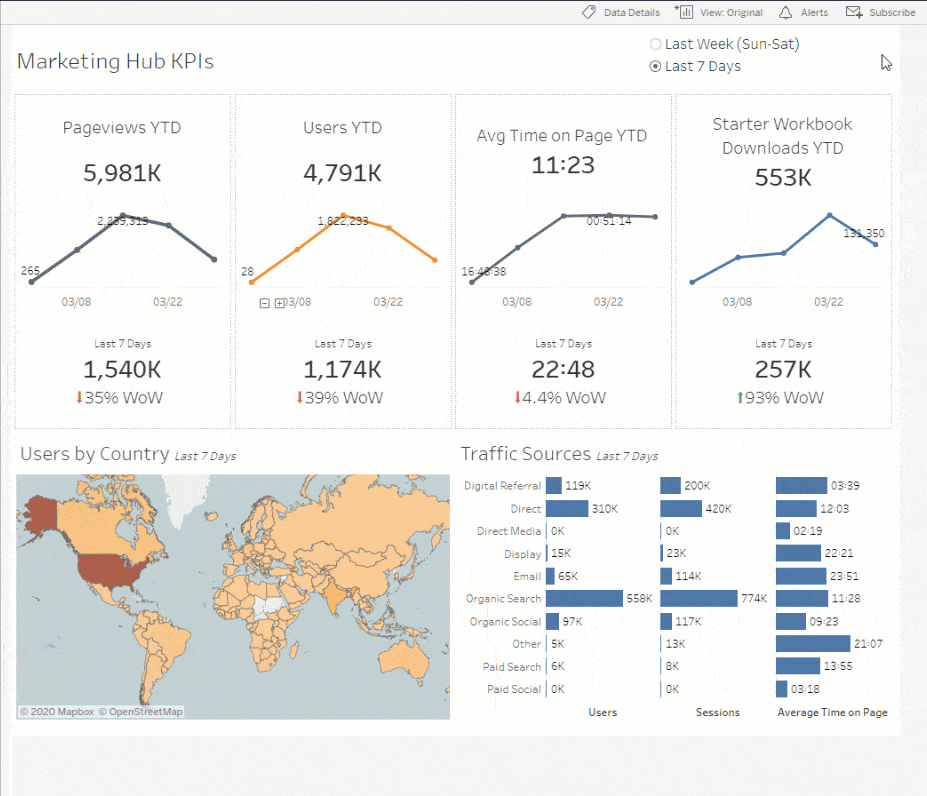Click Brazil on the world map

click(x=168, y=639)
